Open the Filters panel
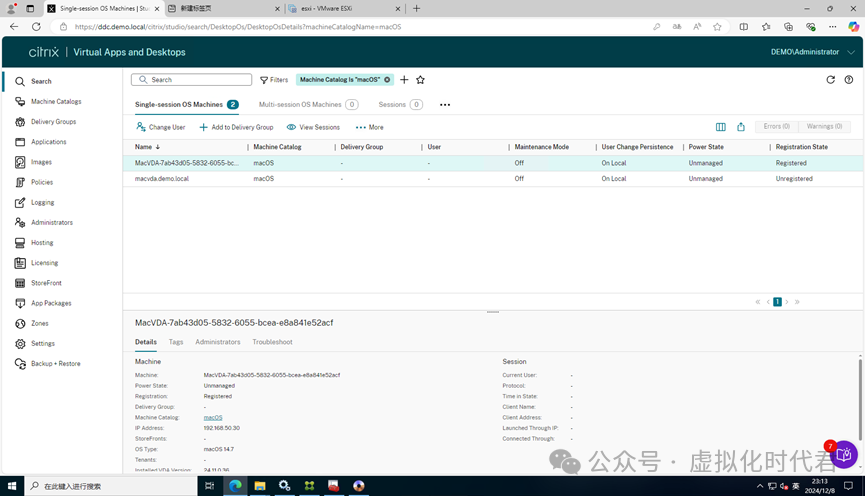865x496 pixels. coord(274,79)
